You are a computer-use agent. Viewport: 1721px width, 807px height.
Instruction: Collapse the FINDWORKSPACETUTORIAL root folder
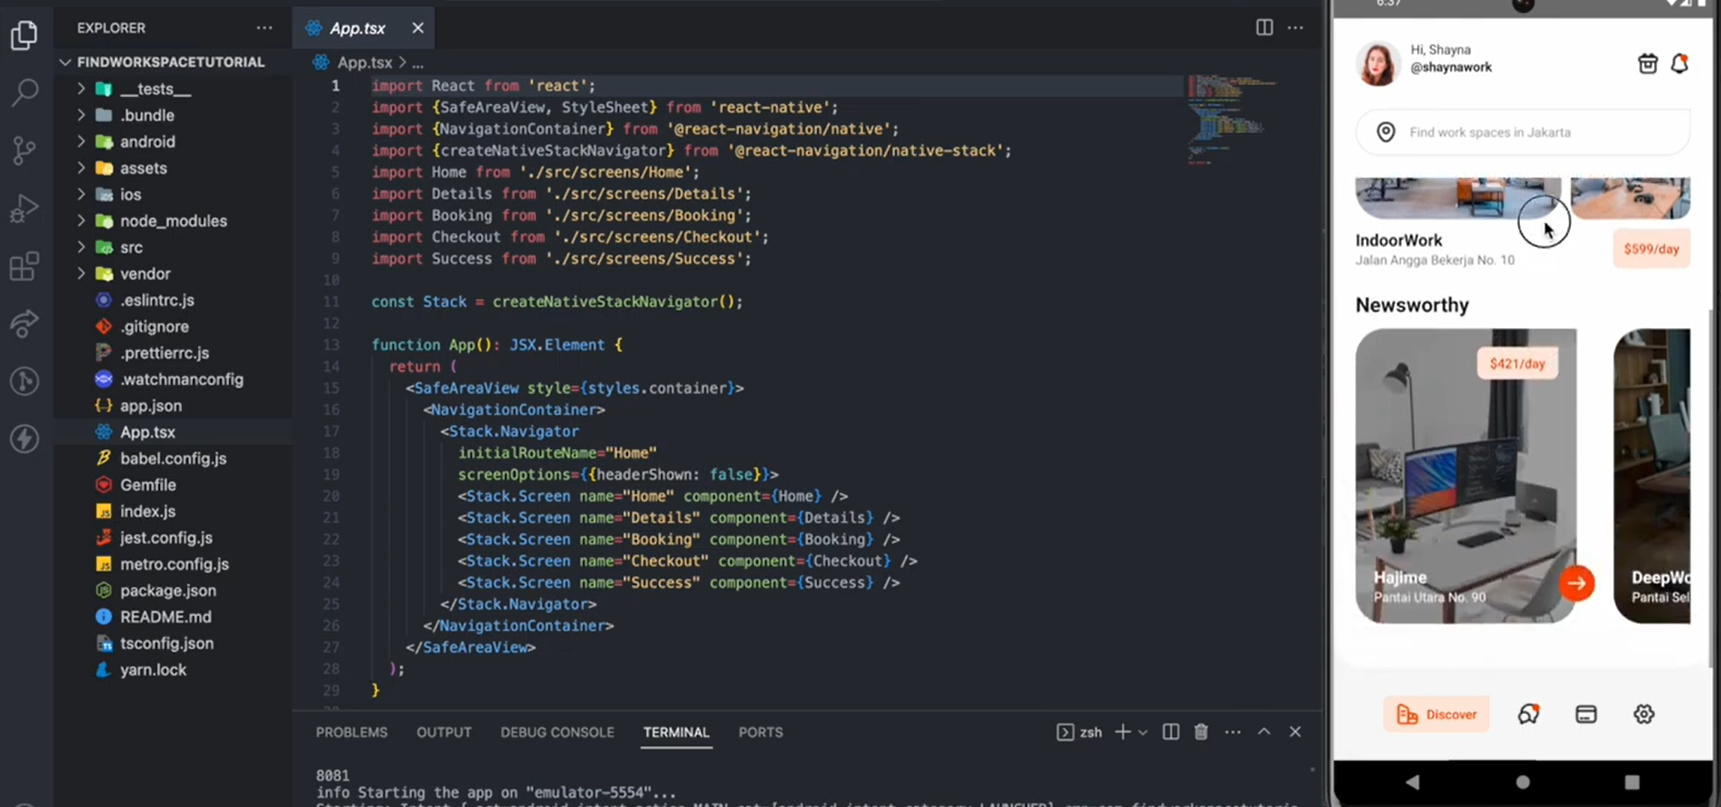[x=66, y=62]
